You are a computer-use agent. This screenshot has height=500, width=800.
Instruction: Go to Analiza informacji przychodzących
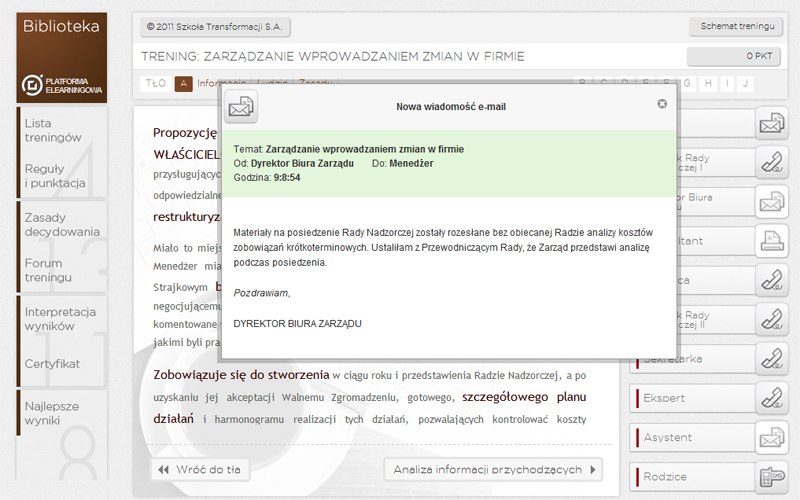coord(493,469)
